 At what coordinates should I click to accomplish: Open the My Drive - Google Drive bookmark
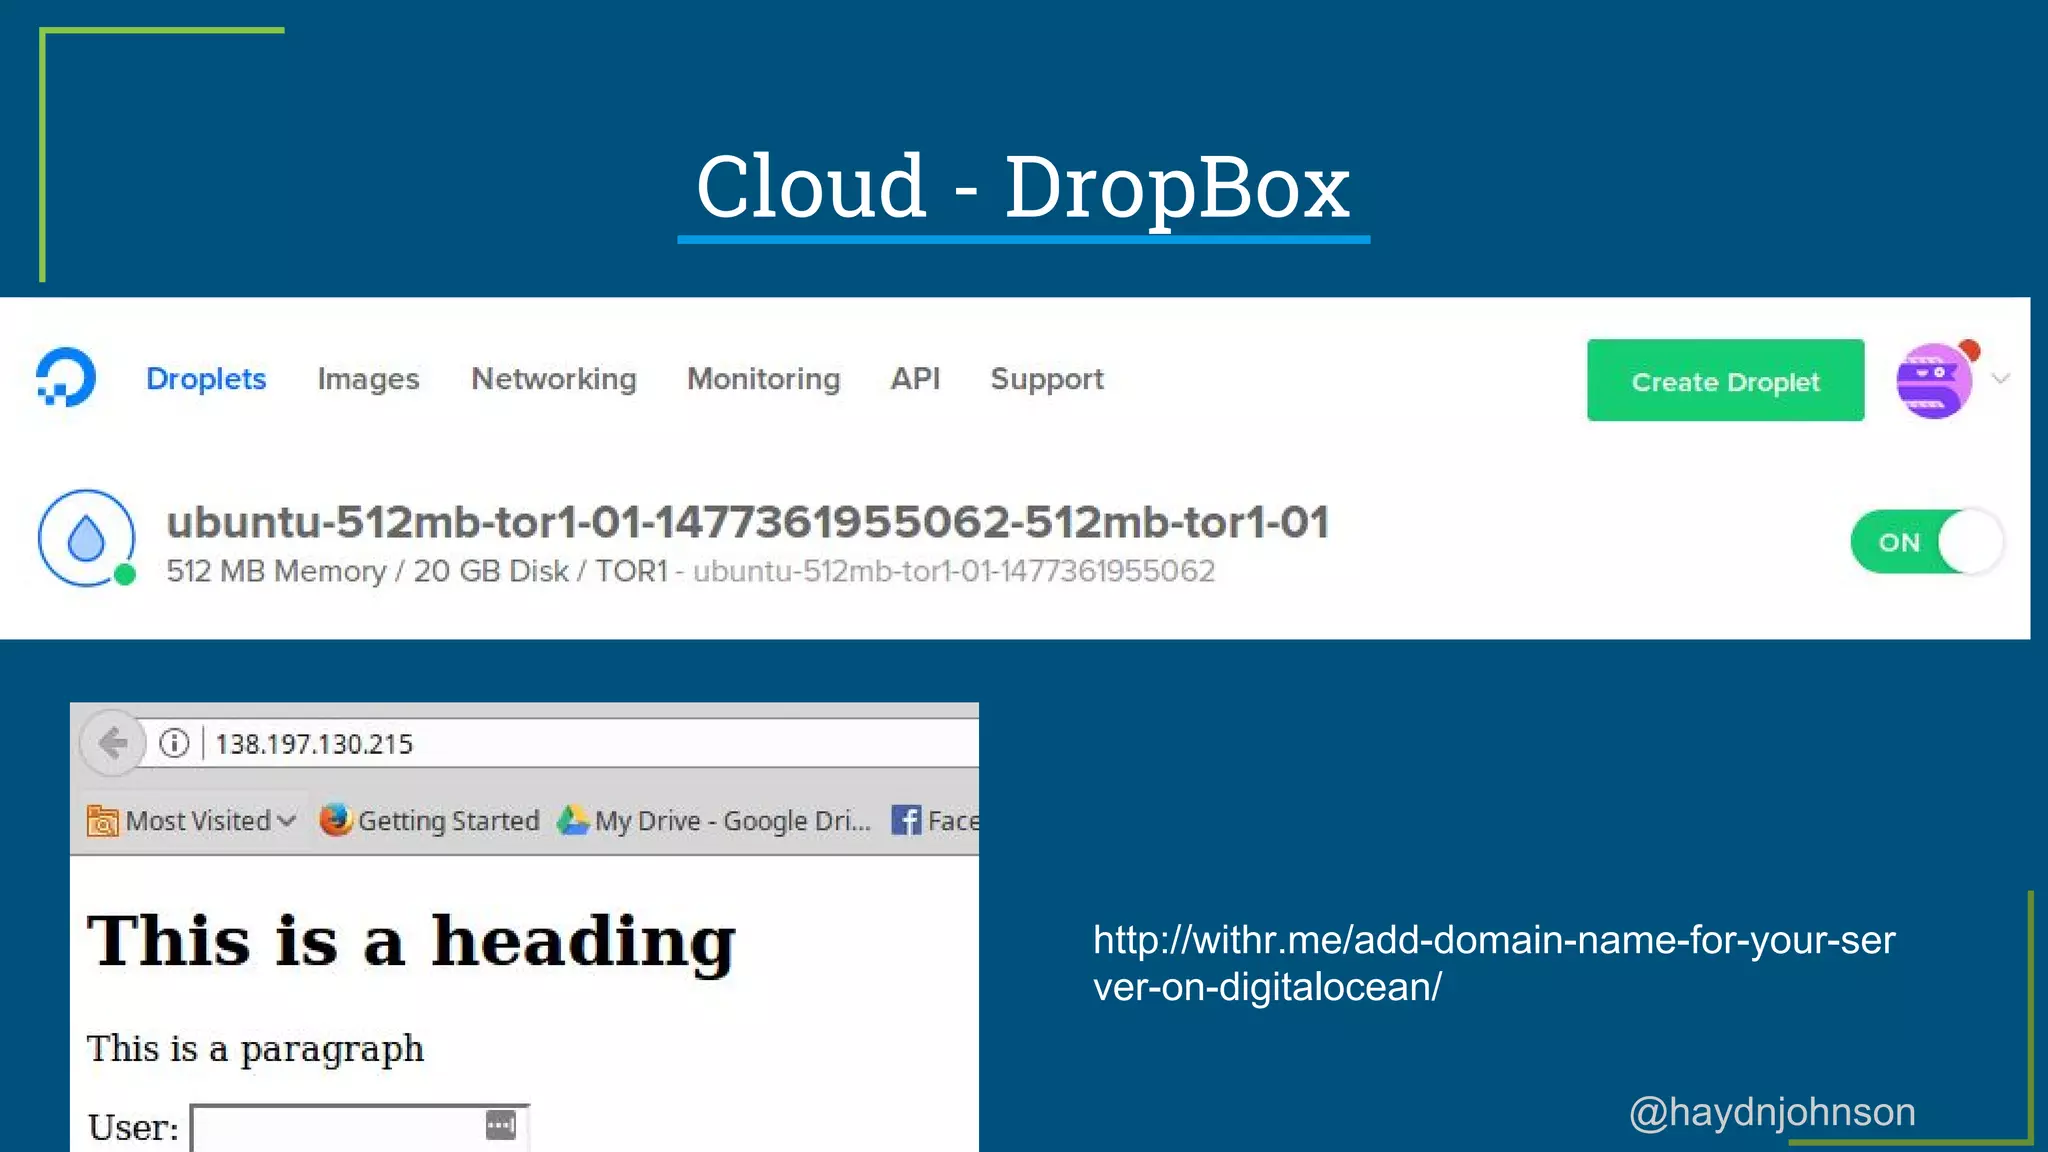click(x=715, y=821)
